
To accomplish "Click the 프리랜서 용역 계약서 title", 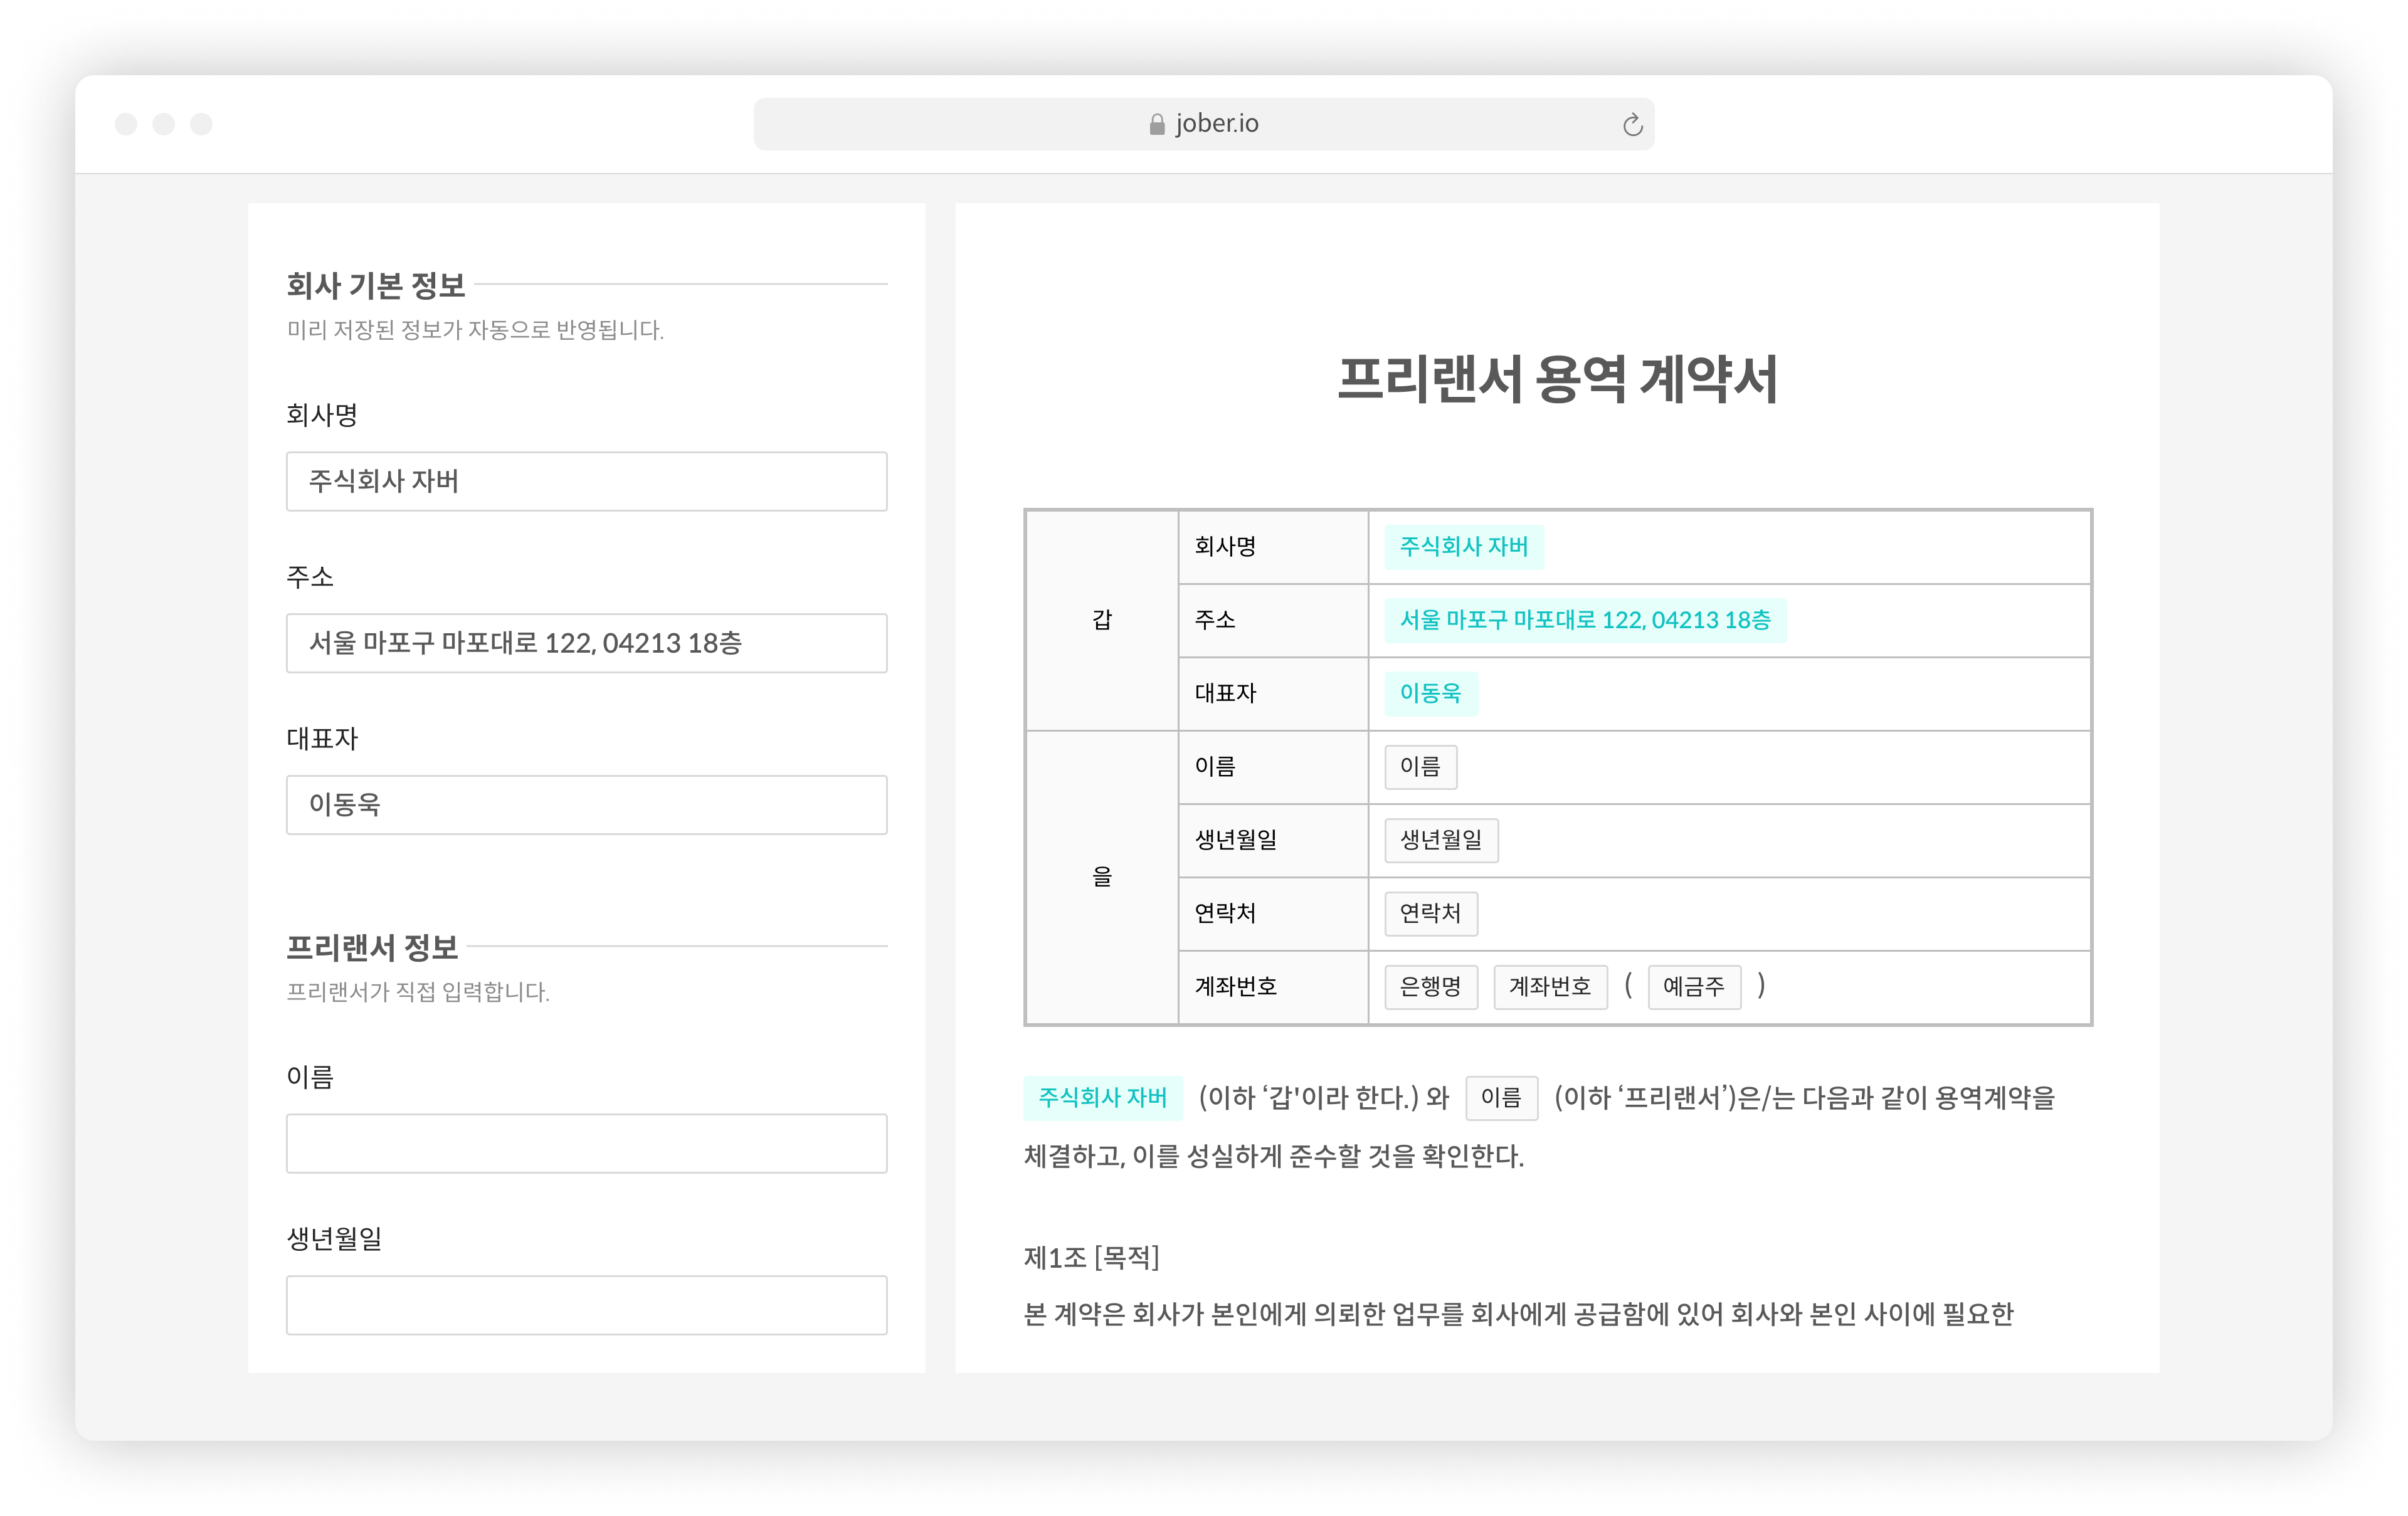I will 1557,380.
